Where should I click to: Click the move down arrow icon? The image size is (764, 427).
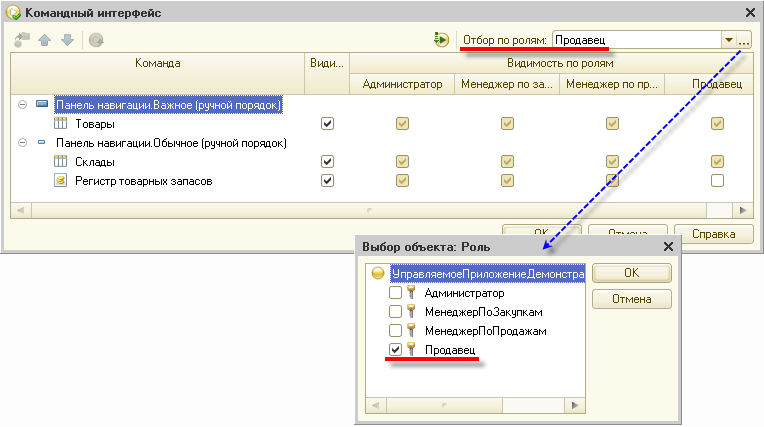point(67,40)
